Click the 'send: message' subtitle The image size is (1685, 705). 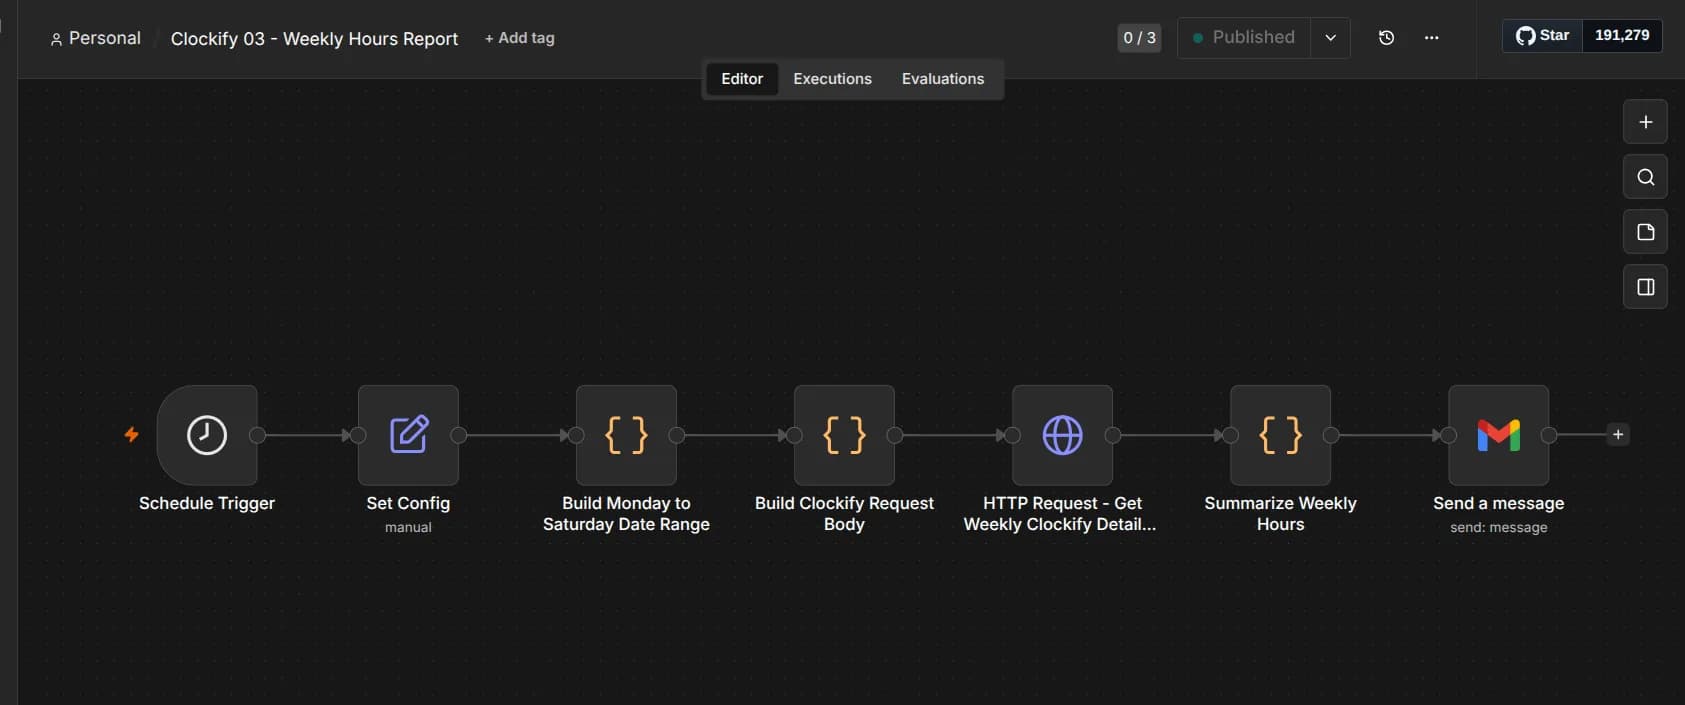(x=1498, y=527)
